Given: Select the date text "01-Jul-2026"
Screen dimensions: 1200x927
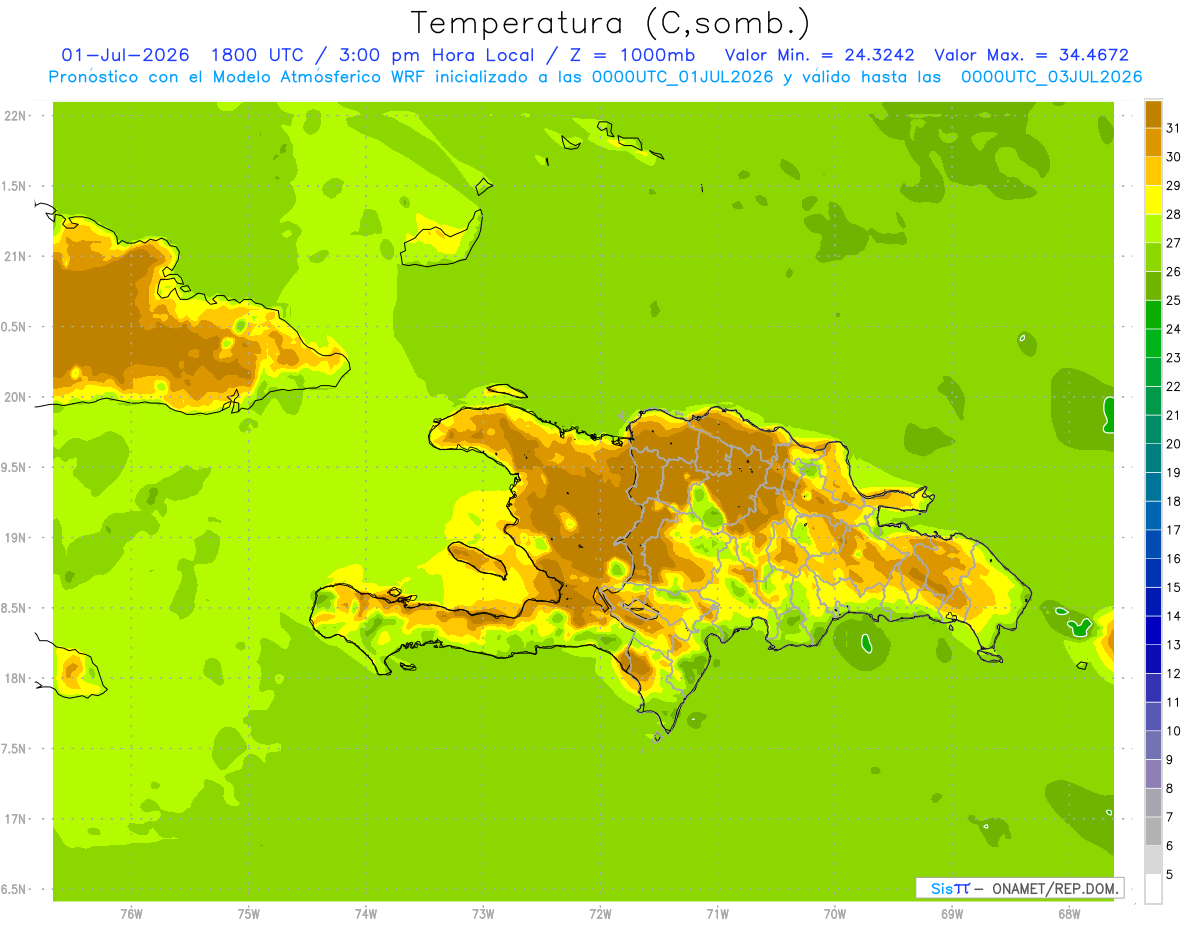Looking at the screenshot, I should click(126, 55).
